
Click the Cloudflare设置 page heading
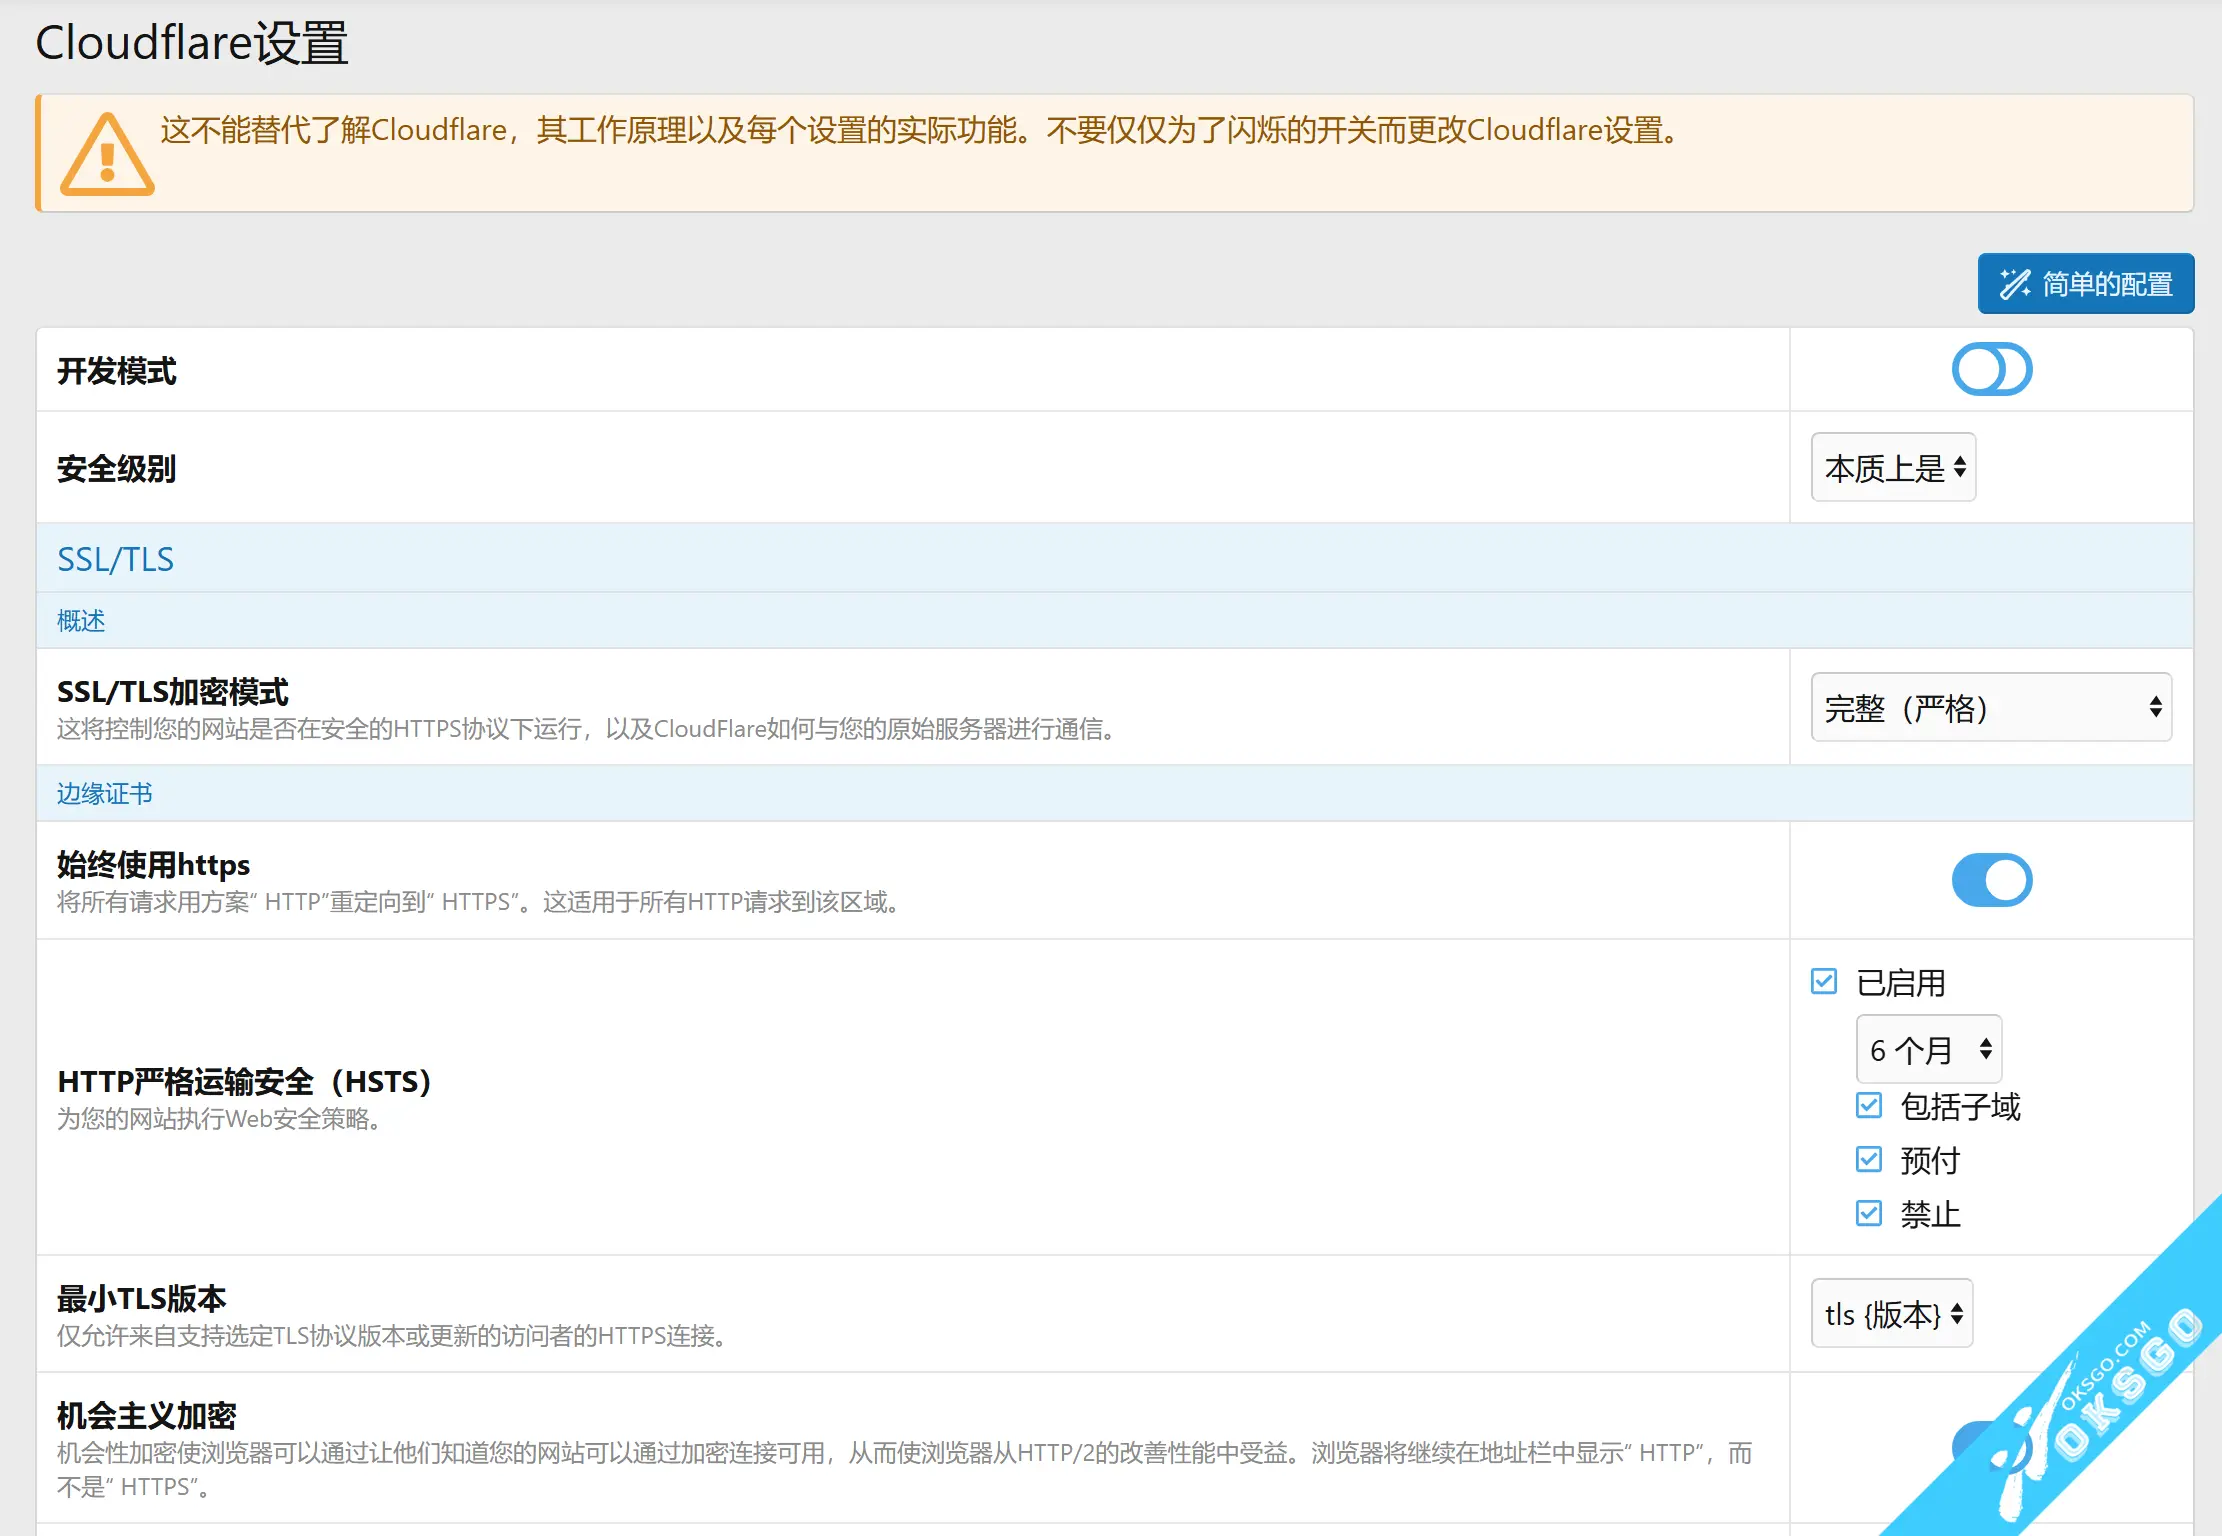[x=191, y=43]
